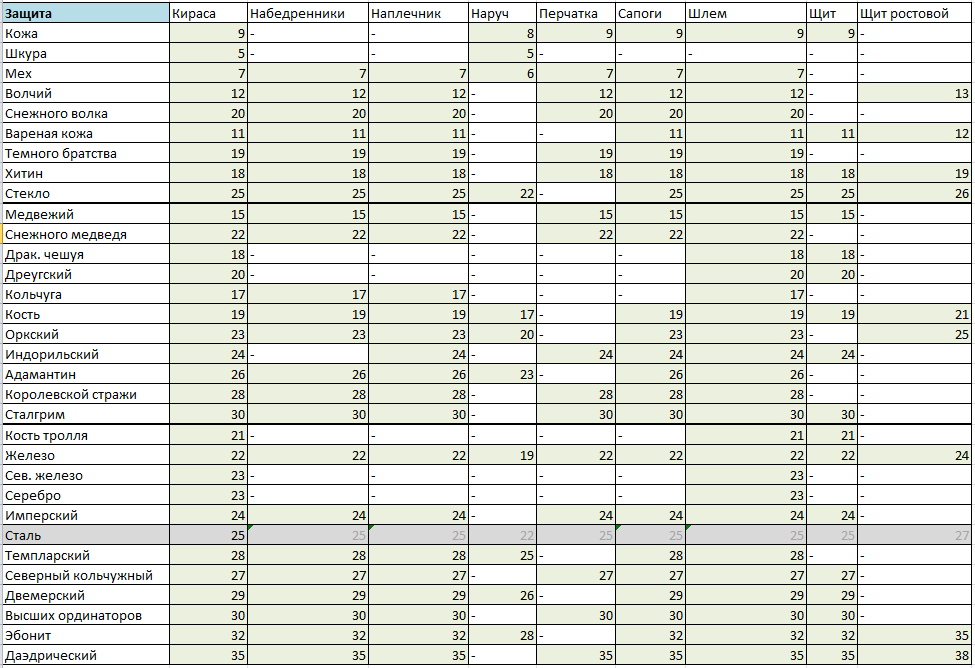Select the 'Мех' row label
The image size is (975, 668).
pyautogui.click(x=86, y=73)
